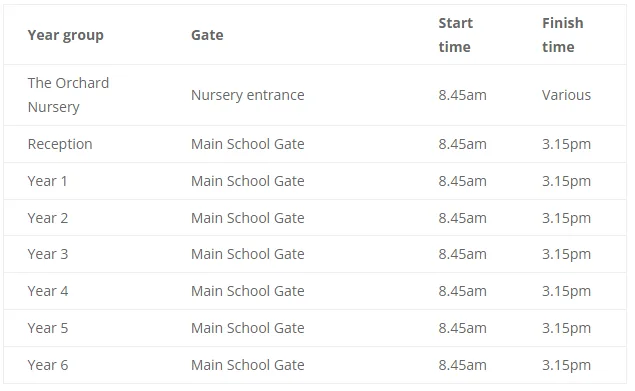Click the Year 6 row label
Viewport: 635px width, 391px height.
tap(48, 365)
